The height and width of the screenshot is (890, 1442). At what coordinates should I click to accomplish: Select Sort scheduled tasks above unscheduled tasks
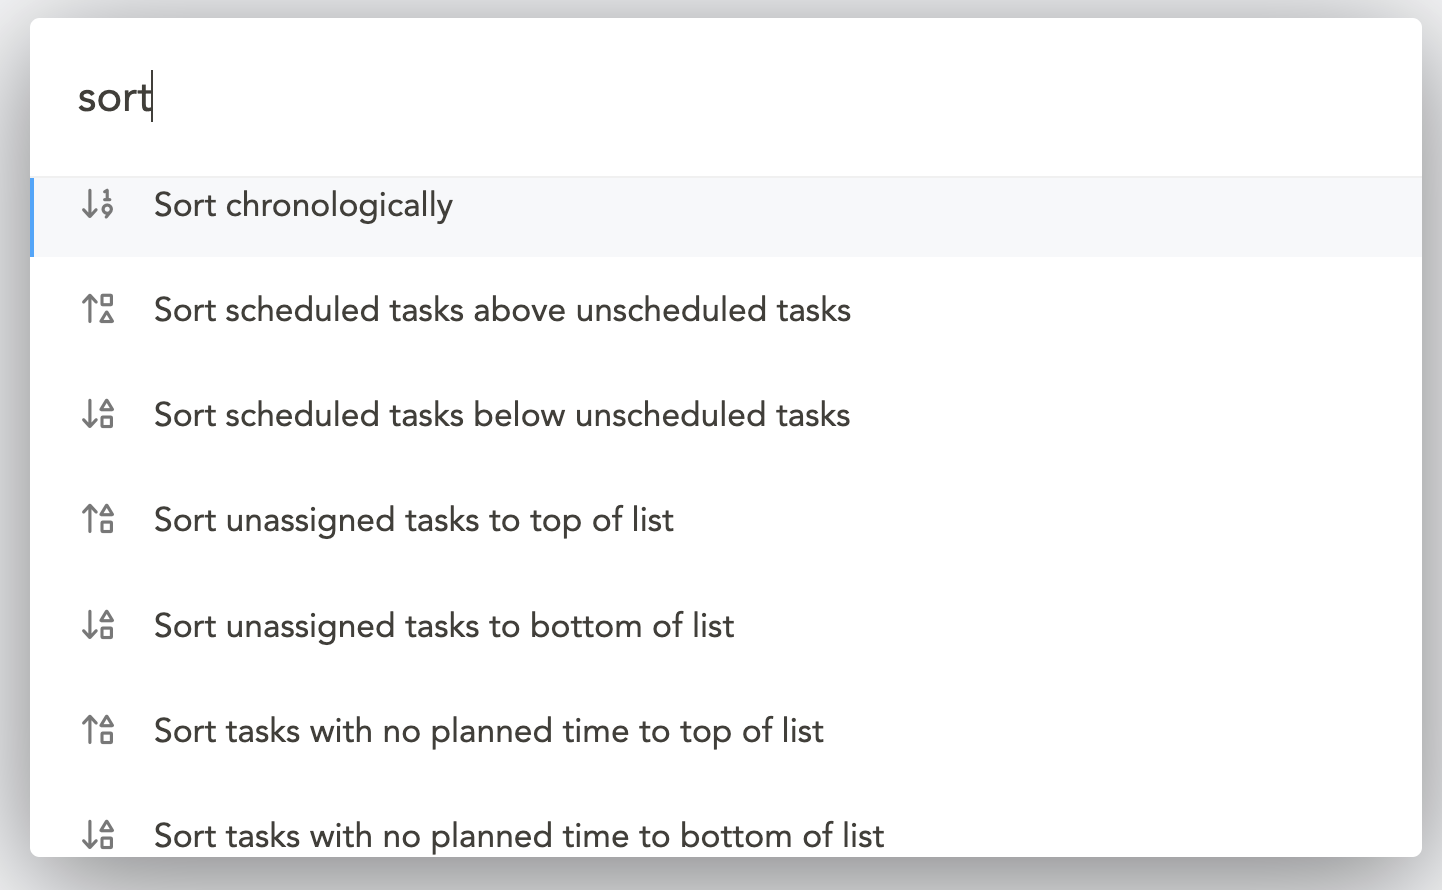pyautogui.click(x=502, y=310)
